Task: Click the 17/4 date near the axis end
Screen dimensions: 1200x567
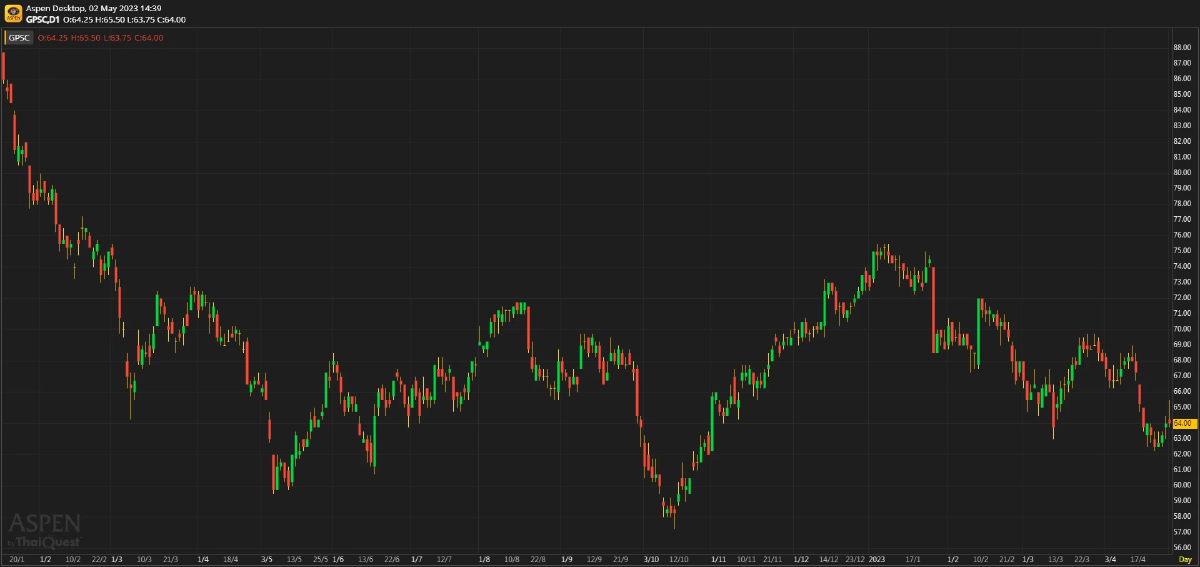Action: click(x=1140, y=559)
